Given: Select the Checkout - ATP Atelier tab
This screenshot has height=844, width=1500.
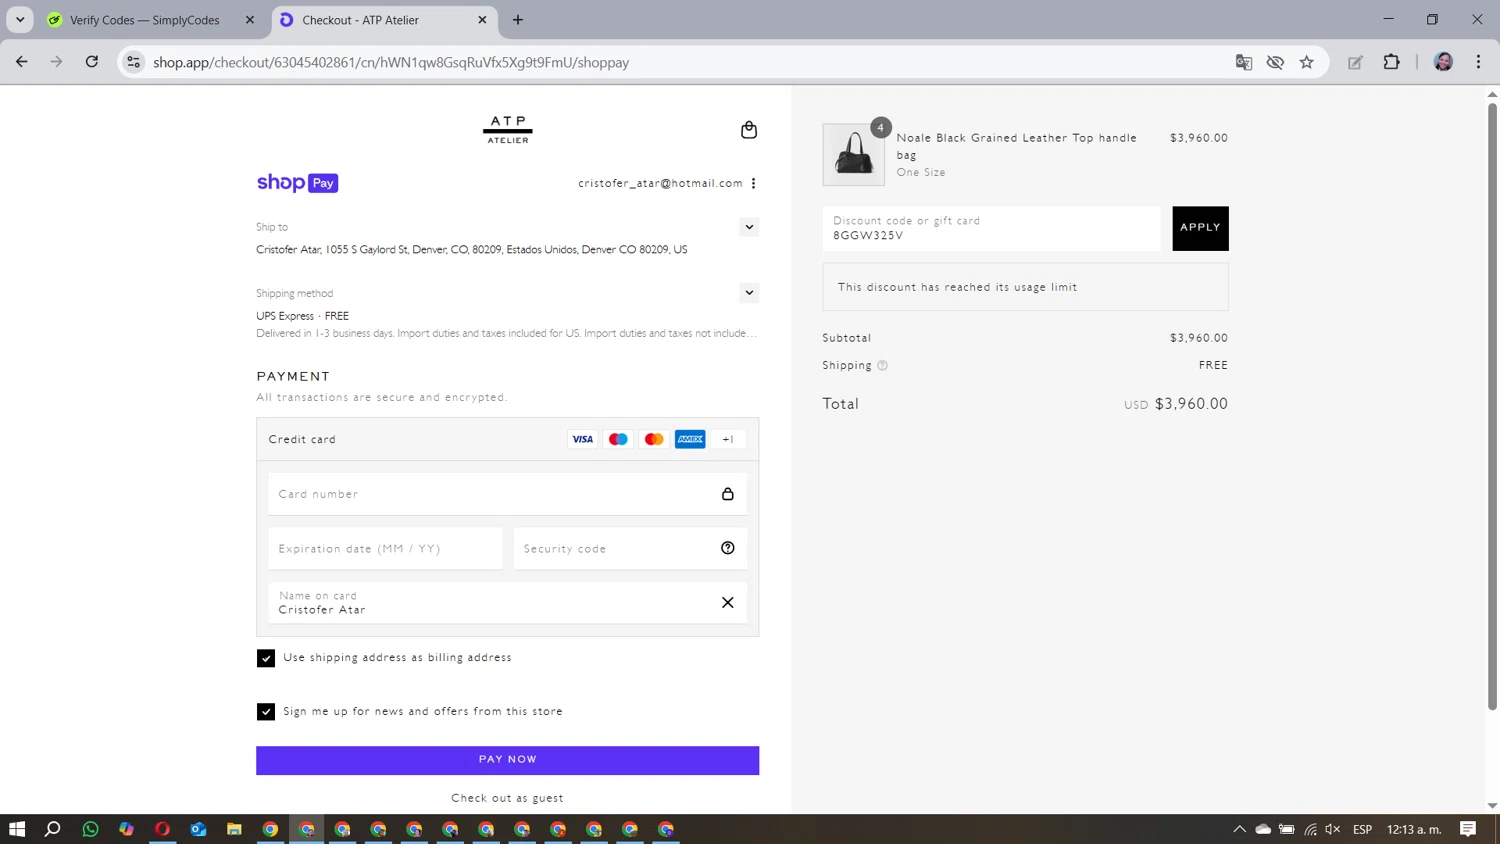Looking at the screenshot, I should click(382, 20).
